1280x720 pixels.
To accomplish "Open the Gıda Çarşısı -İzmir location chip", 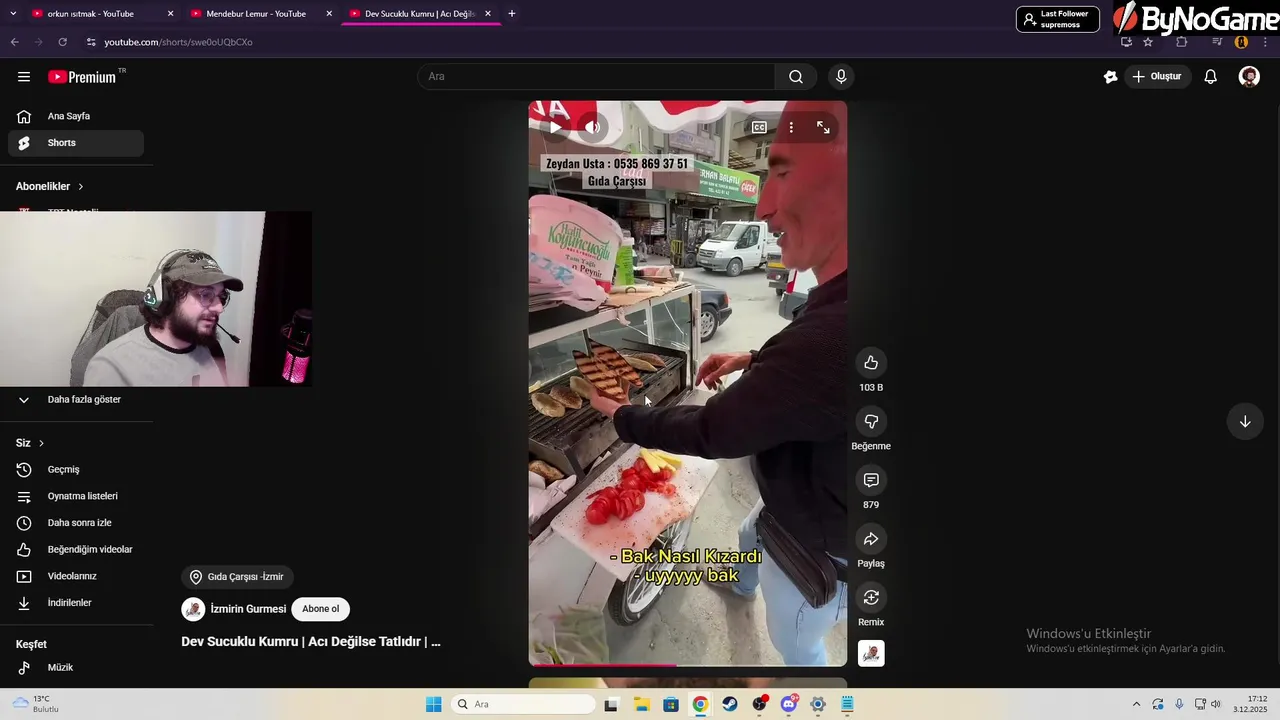I will [237, 577].
